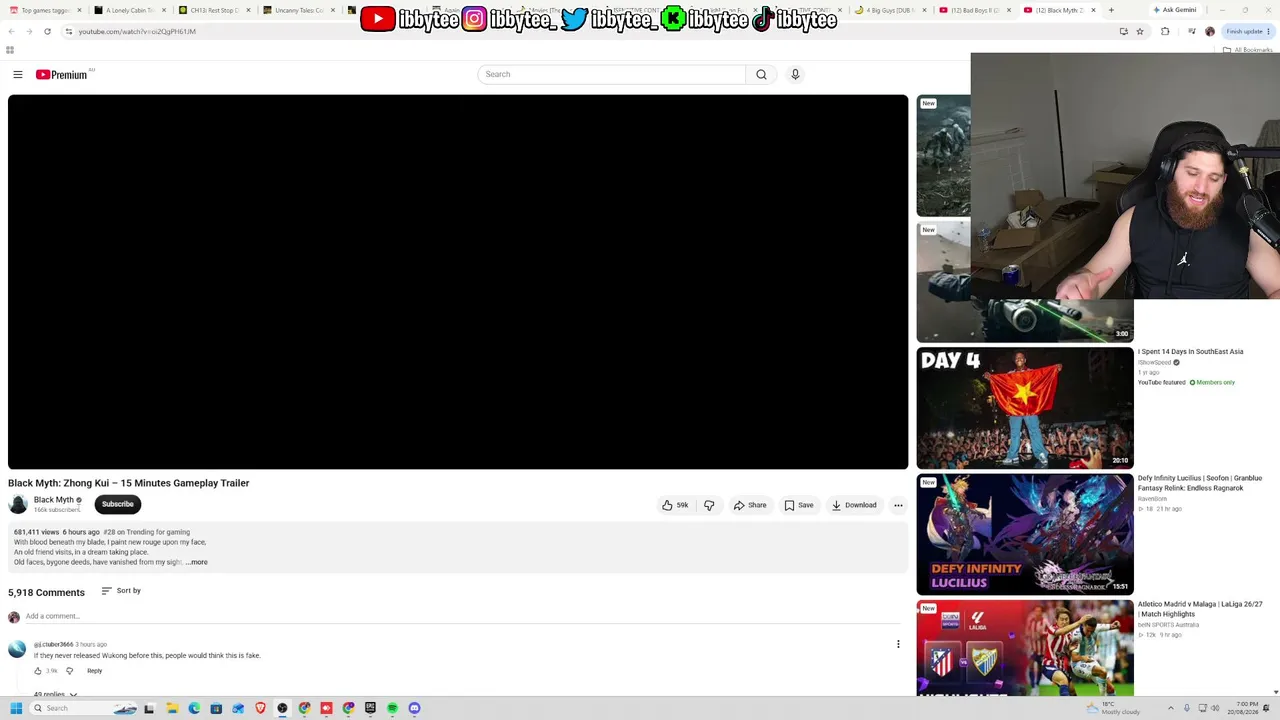The height and width of the screenshot is (720, 1280).
Task: Subscribe to the Black Myth channel
Action: pos(117,504)
